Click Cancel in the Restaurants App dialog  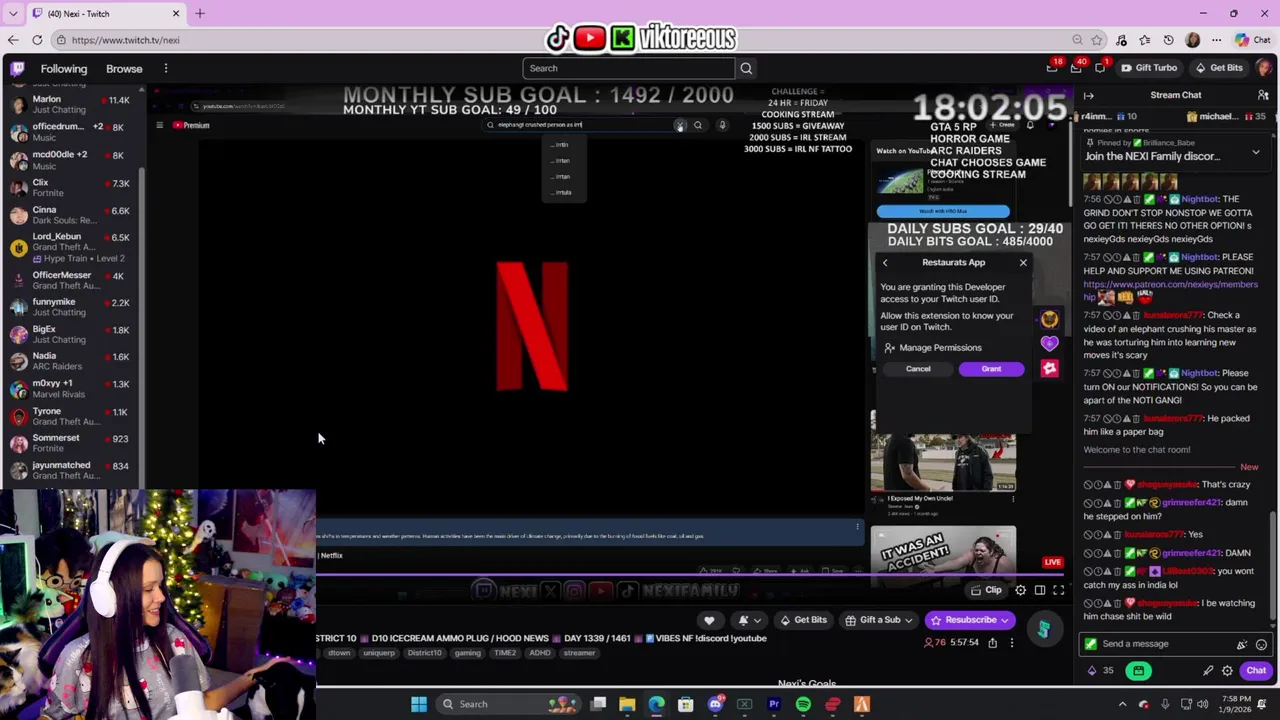pos(918,369)
